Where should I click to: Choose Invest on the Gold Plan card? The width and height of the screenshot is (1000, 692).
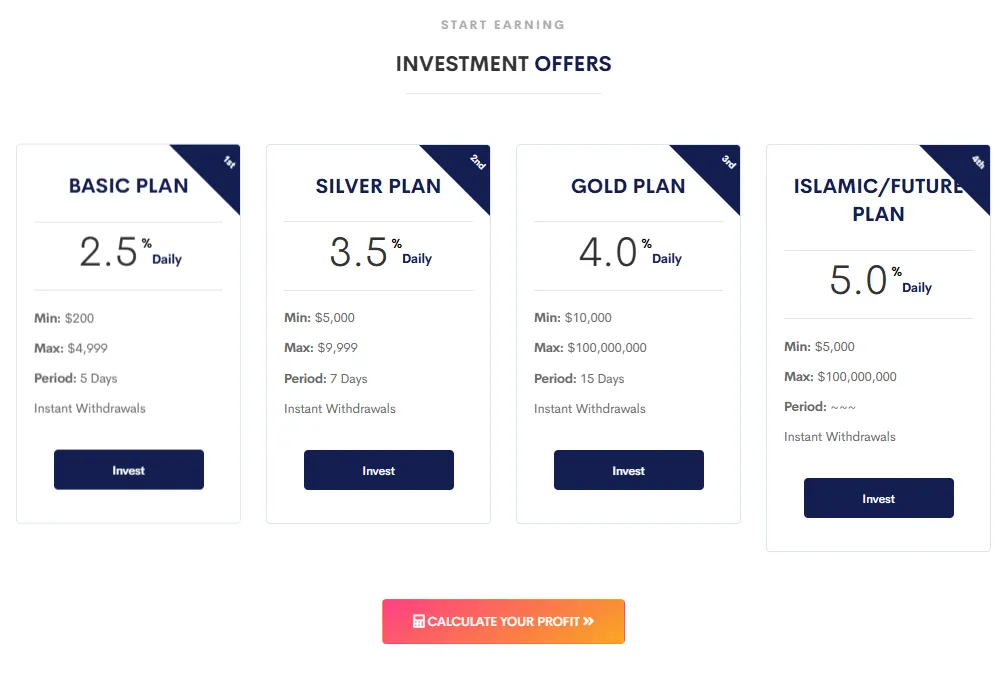coord(628,470)
